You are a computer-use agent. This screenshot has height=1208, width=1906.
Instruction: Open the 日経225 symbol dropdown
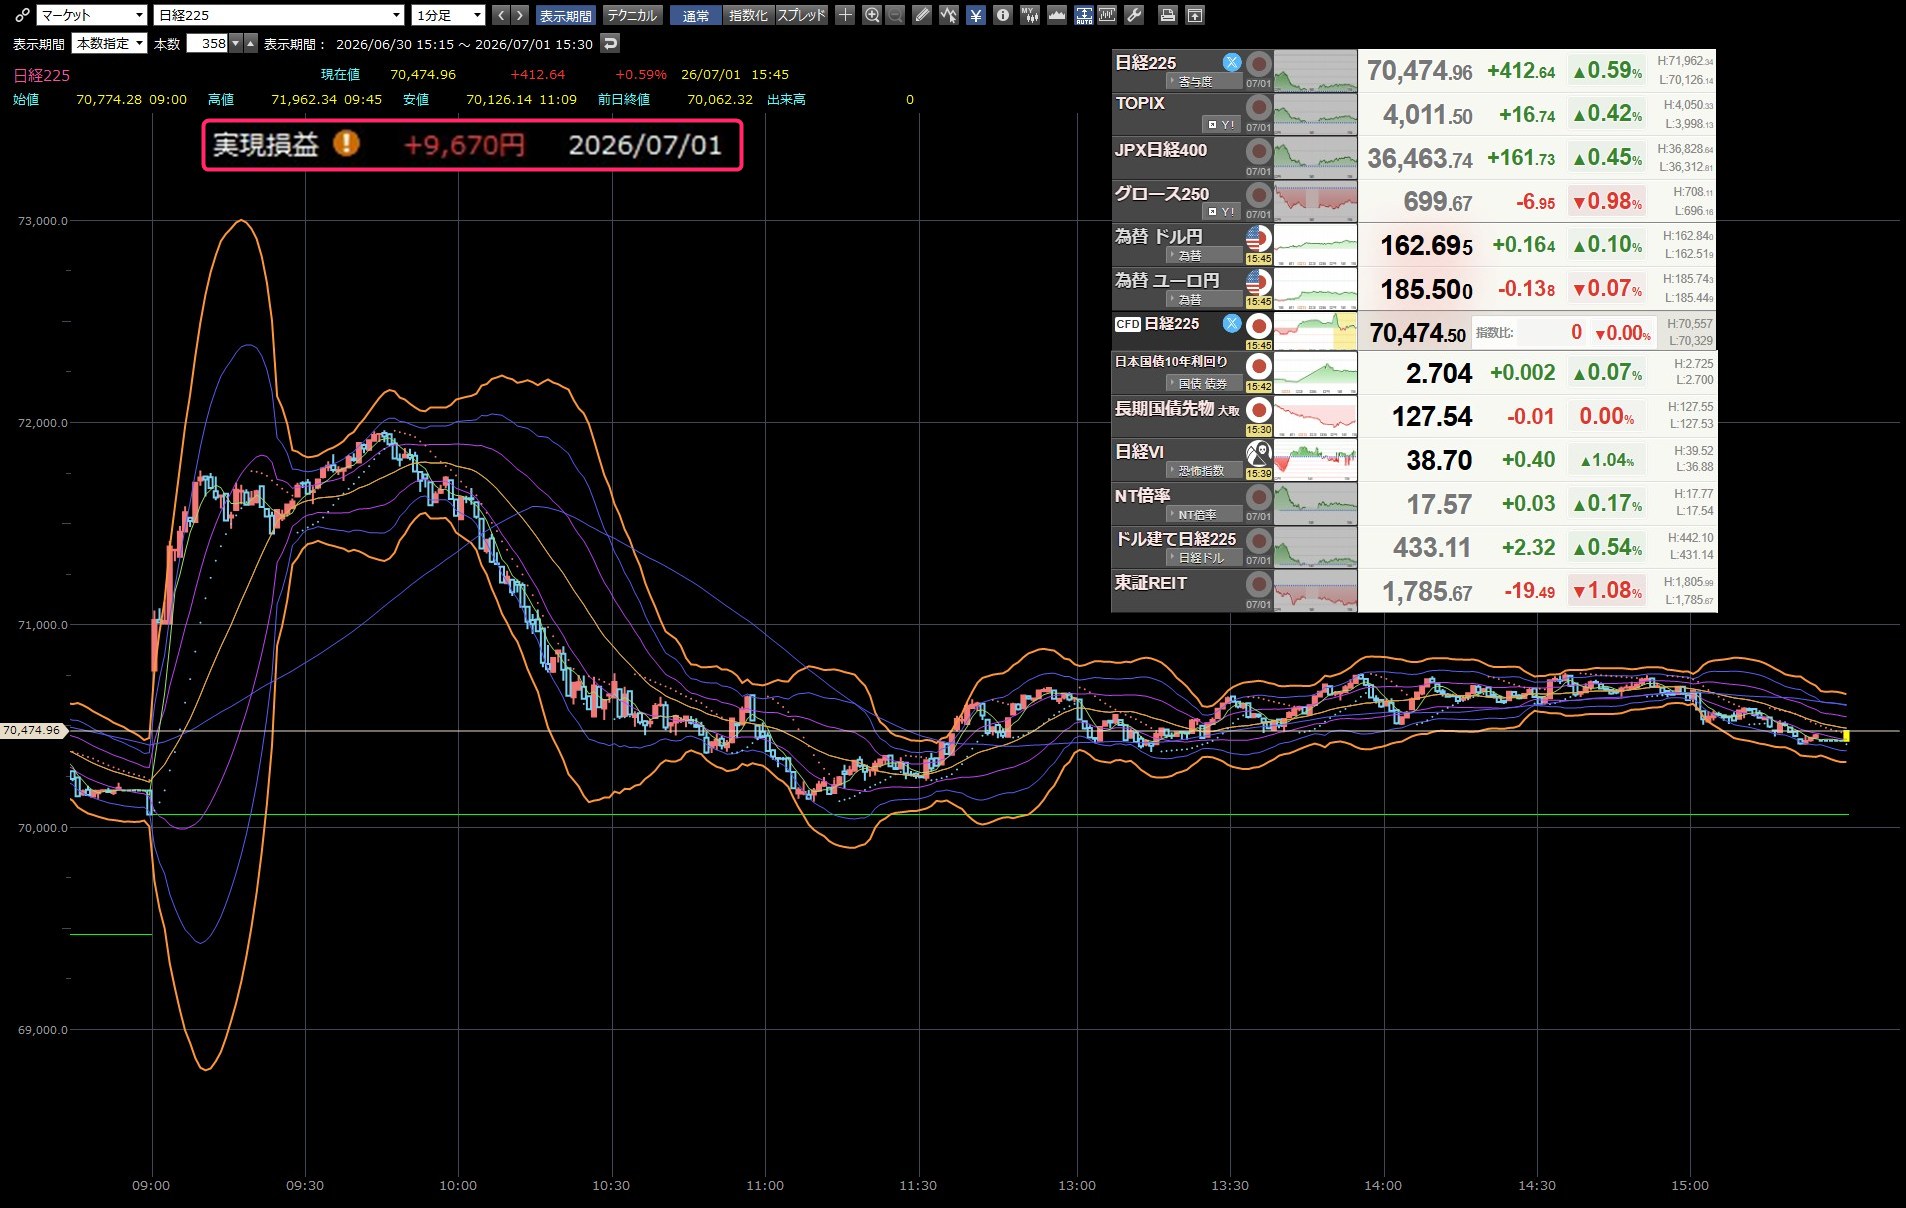pos(279,15)
